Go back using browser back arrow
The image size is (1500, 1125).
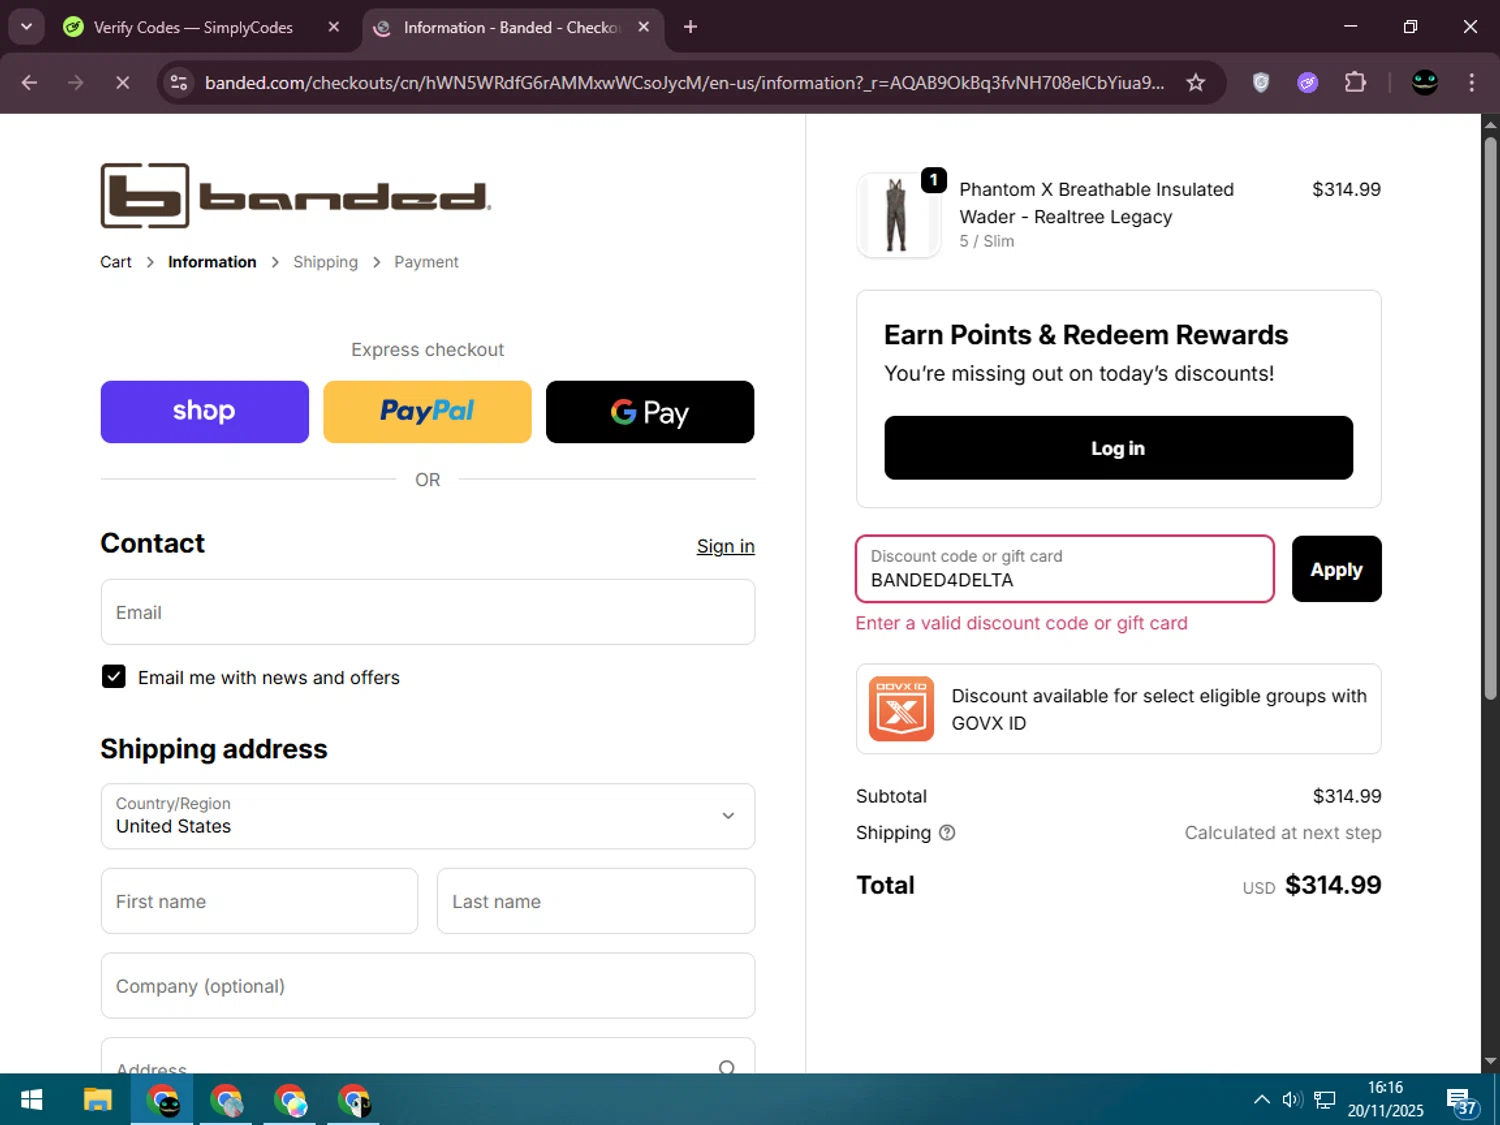coord(29,83)
